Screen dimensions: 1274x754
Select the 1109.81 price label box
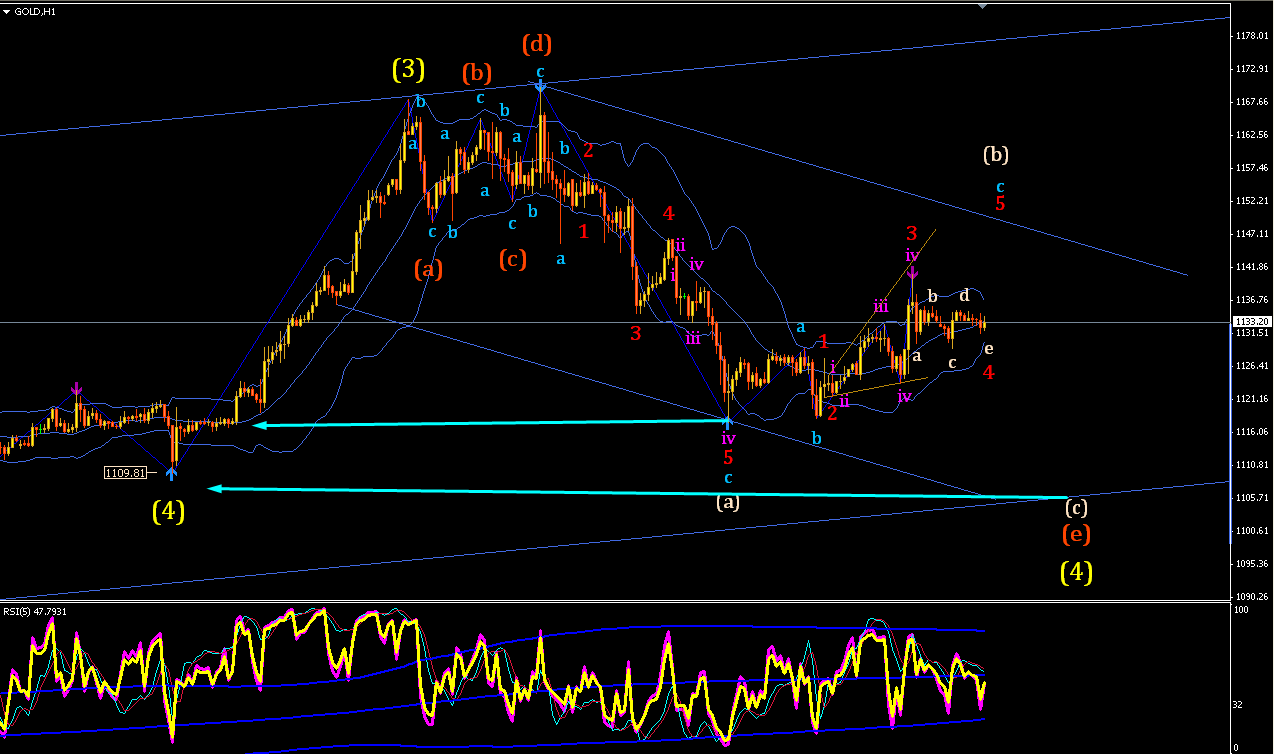tap(125, 472)
